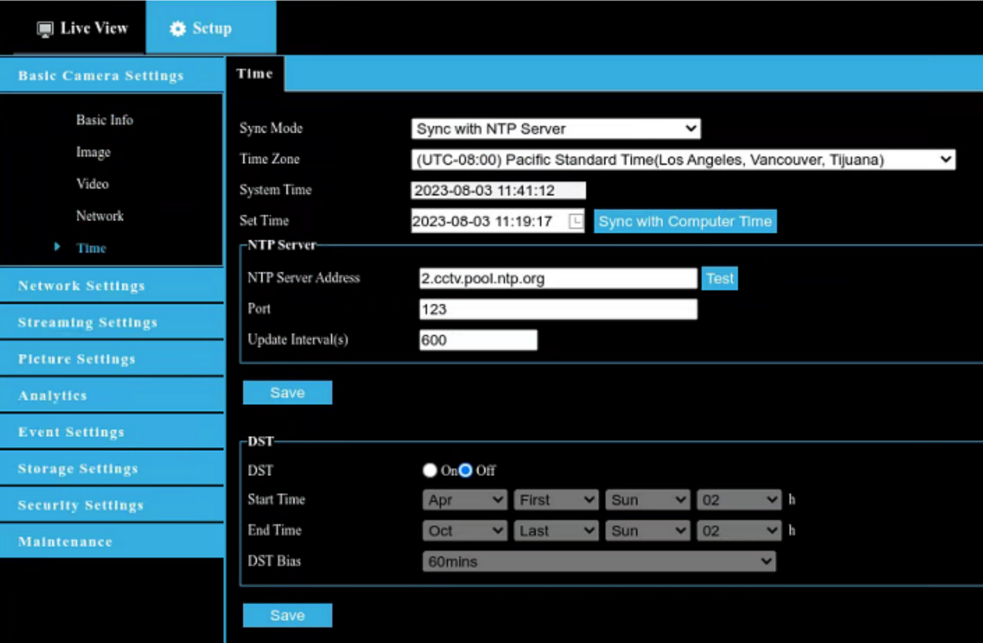Switch to the Time tab

coord(254,73)
